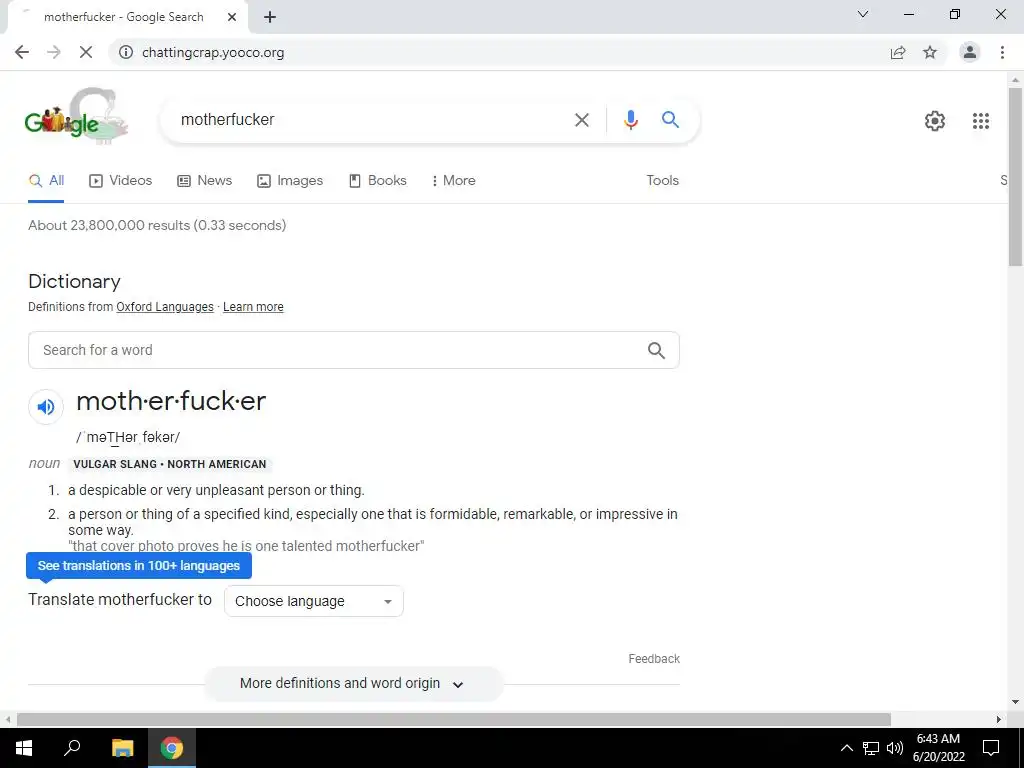Screen dimensions: 1024x768
Task: Click the Learn more link
Action: coord(253,307)
